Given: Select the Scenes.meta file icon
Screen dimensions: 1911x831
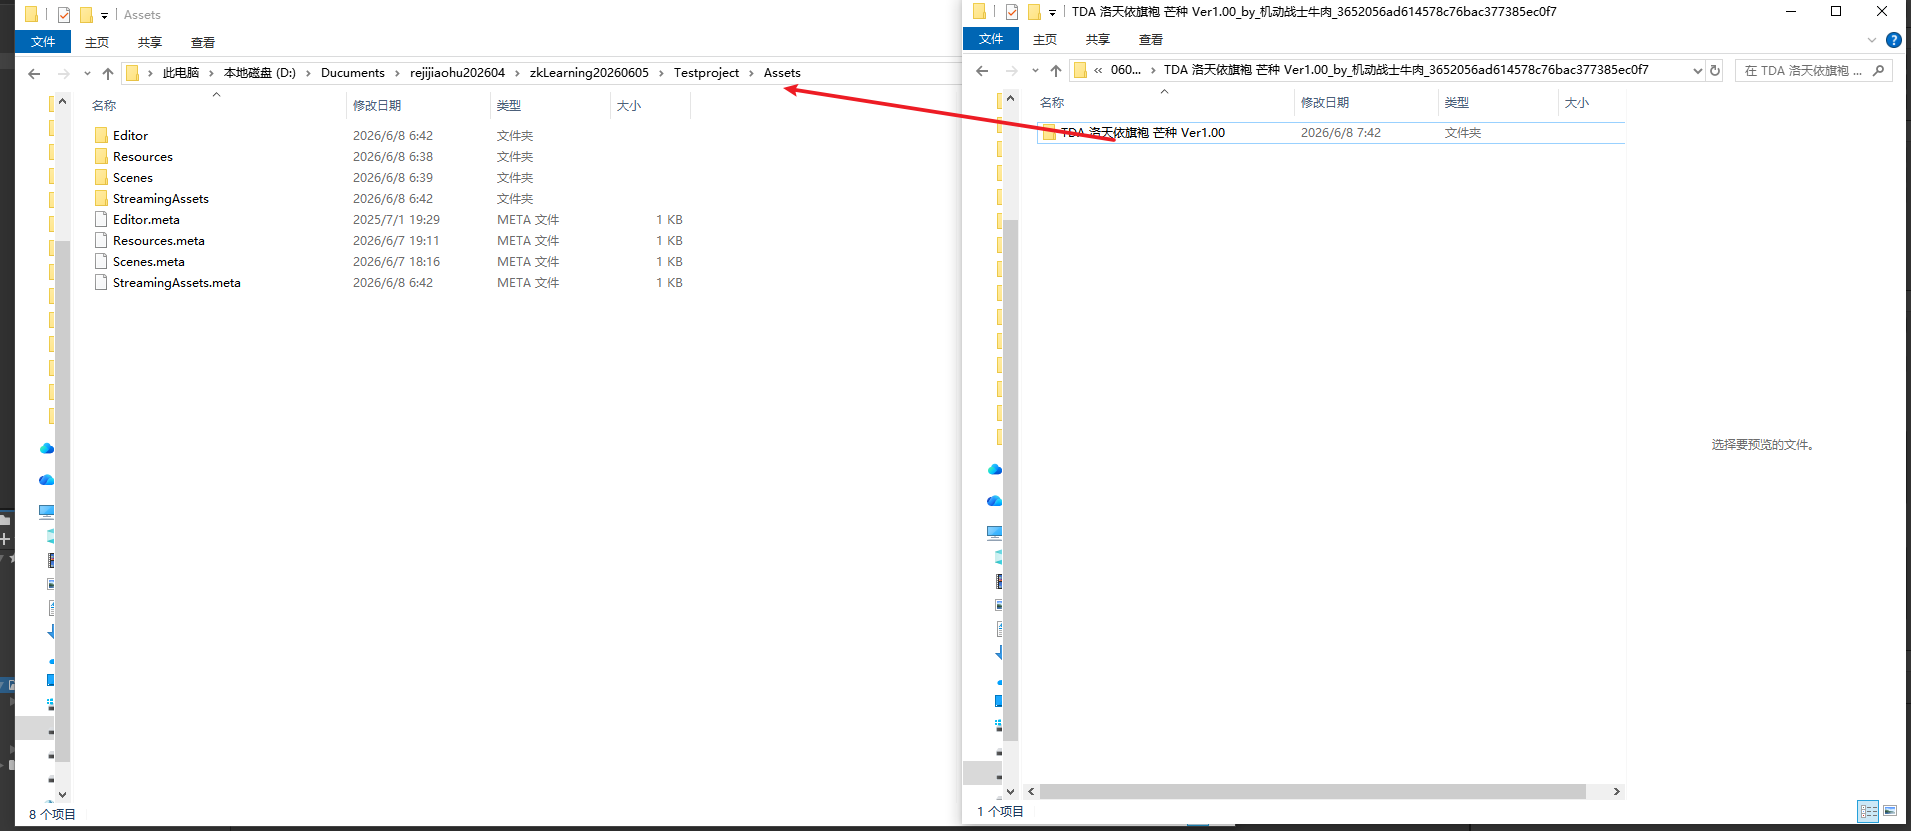Looking at the screenshot, I should [x=101, y=261].
